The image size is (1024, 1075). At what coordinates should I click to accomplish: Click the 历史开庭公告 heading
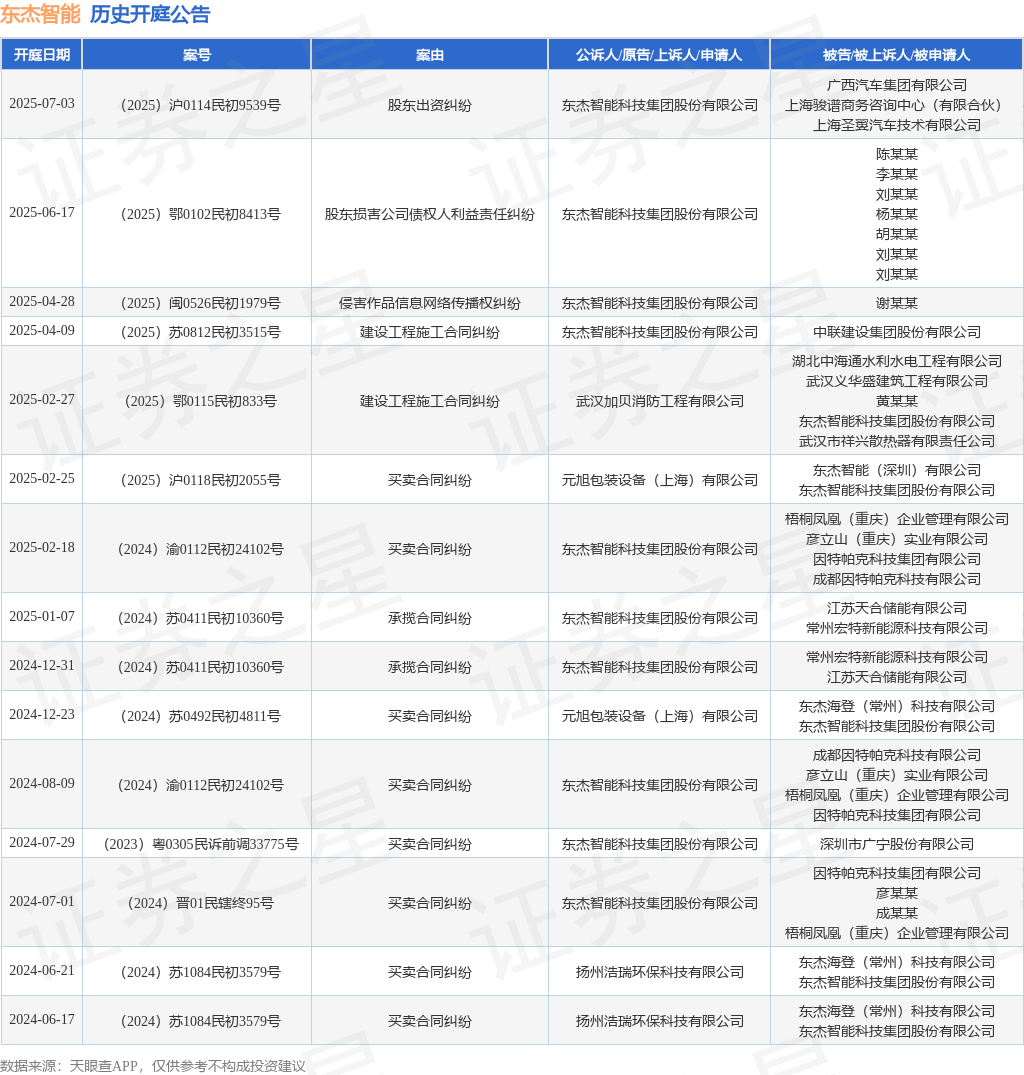click(x=150, y=14)
